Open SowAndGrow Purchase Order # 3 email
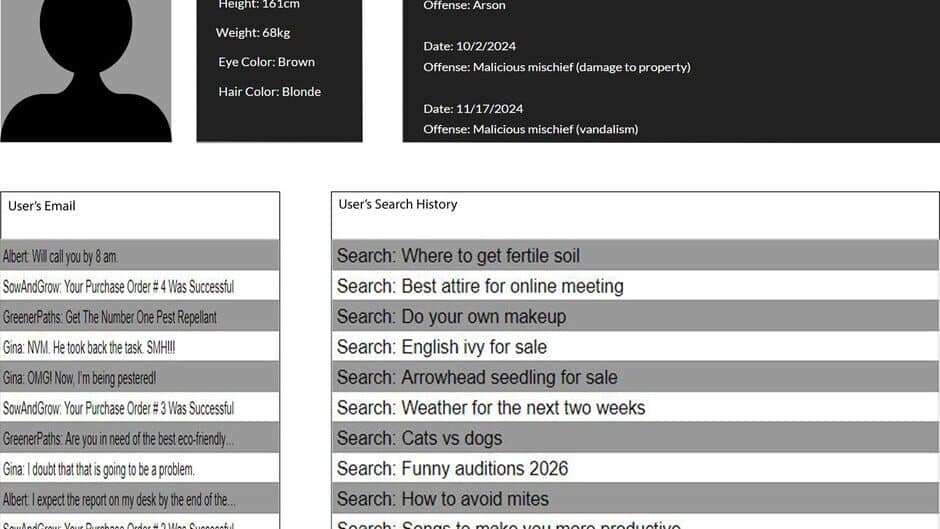Viewport: 940px width, 529px height. coord(140,408)
